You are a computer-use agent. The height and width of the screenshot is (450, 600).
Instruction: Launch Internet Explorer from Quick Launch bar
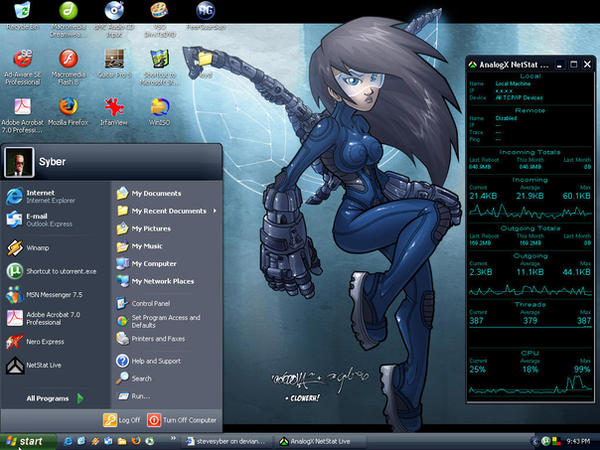(68, 441)
